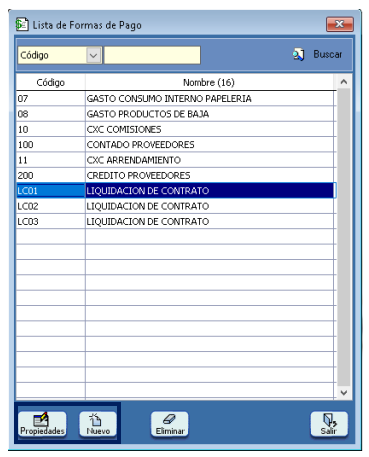Exit the list with Salir button
This screenshot has height=457, width=369.
(x=329, y=424)
